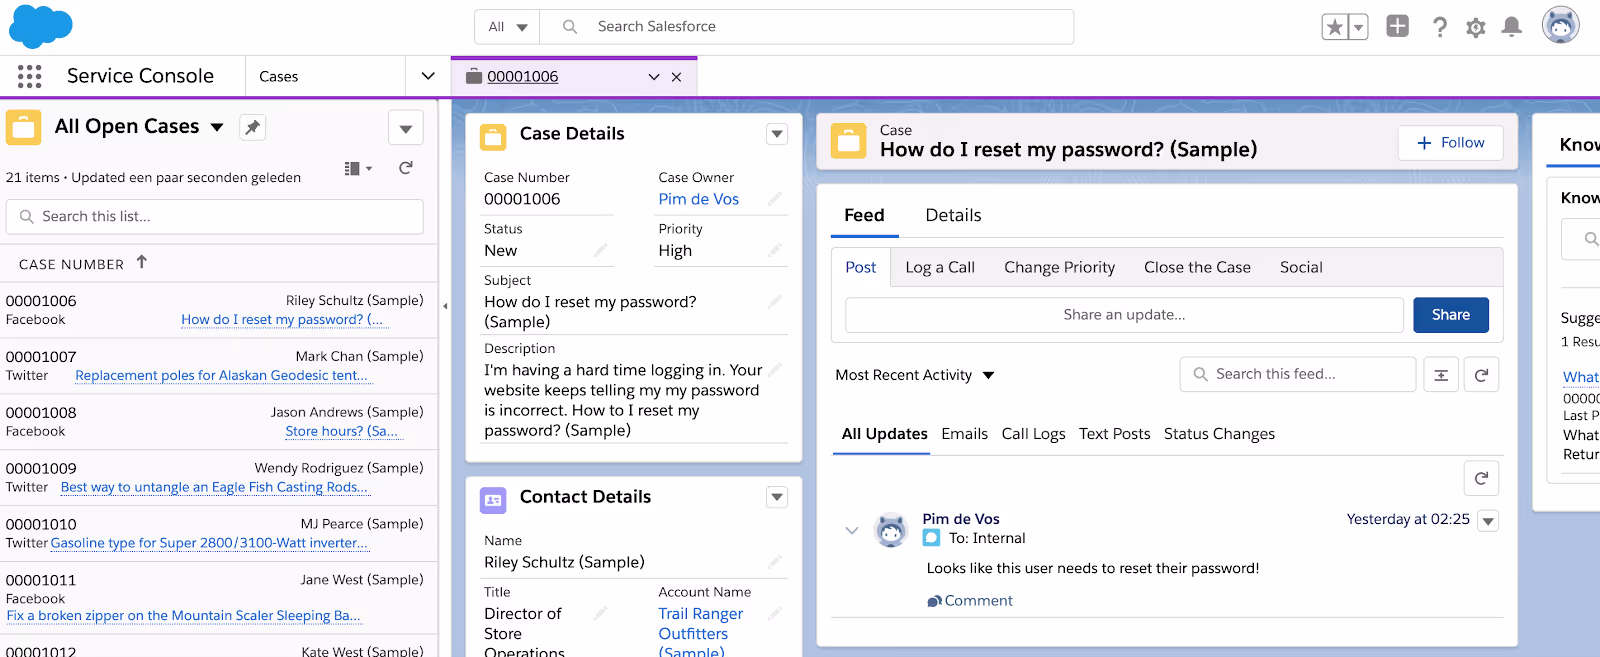
Task: Select the Close the Case publisher tab
Action: pos(1197,267)
